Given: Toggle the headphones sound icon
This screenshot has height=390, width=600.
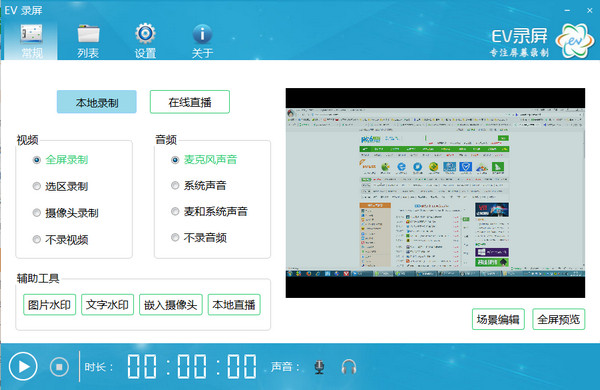Looking at the screenshot, I should tap(349, 367).
